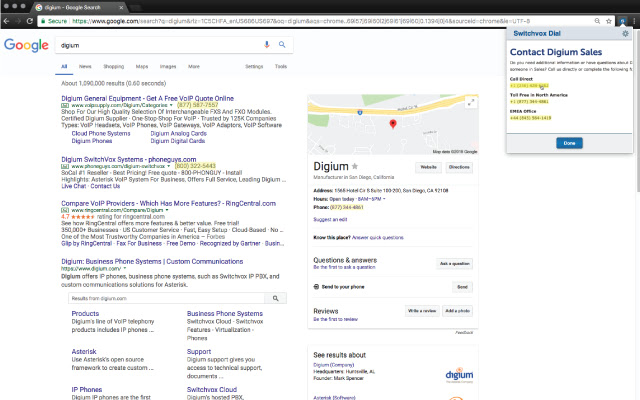The height and width of the screenshot is (400, 640).
Task: Click the browser address bar URL
Action: tap(301, 21)
